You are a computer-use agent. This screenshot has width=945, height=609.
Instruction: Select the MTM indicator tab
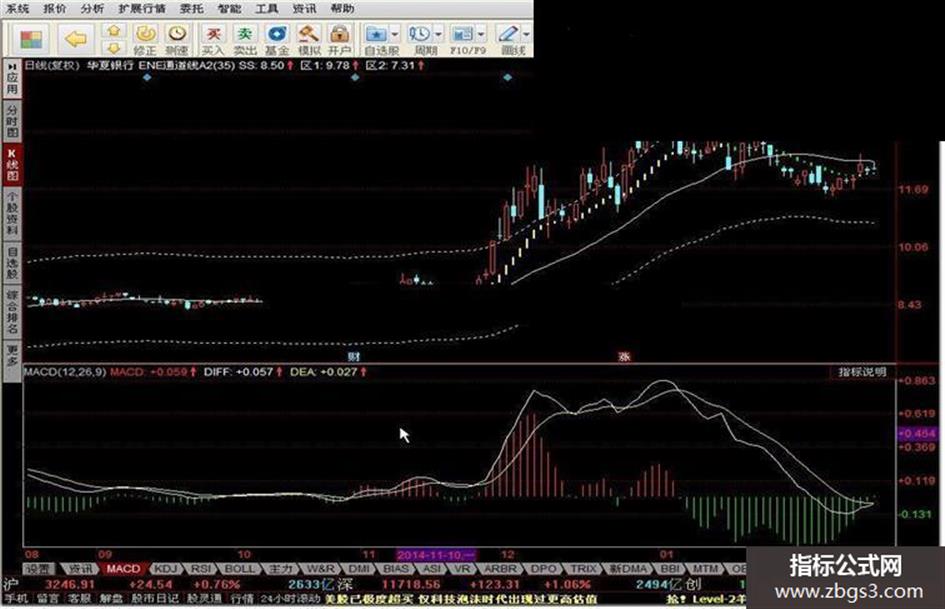(x=705, y=569)
